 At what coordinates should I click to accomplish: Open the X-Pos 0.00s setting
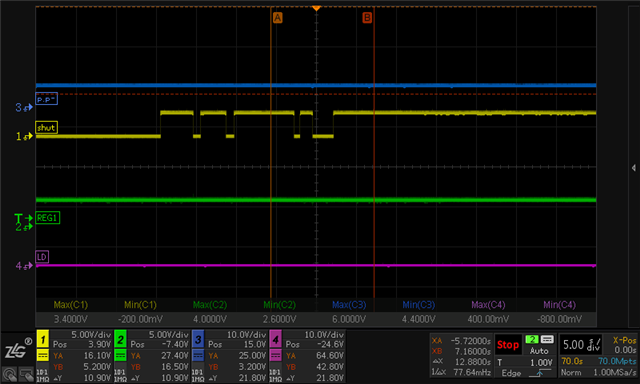point(624,345)
